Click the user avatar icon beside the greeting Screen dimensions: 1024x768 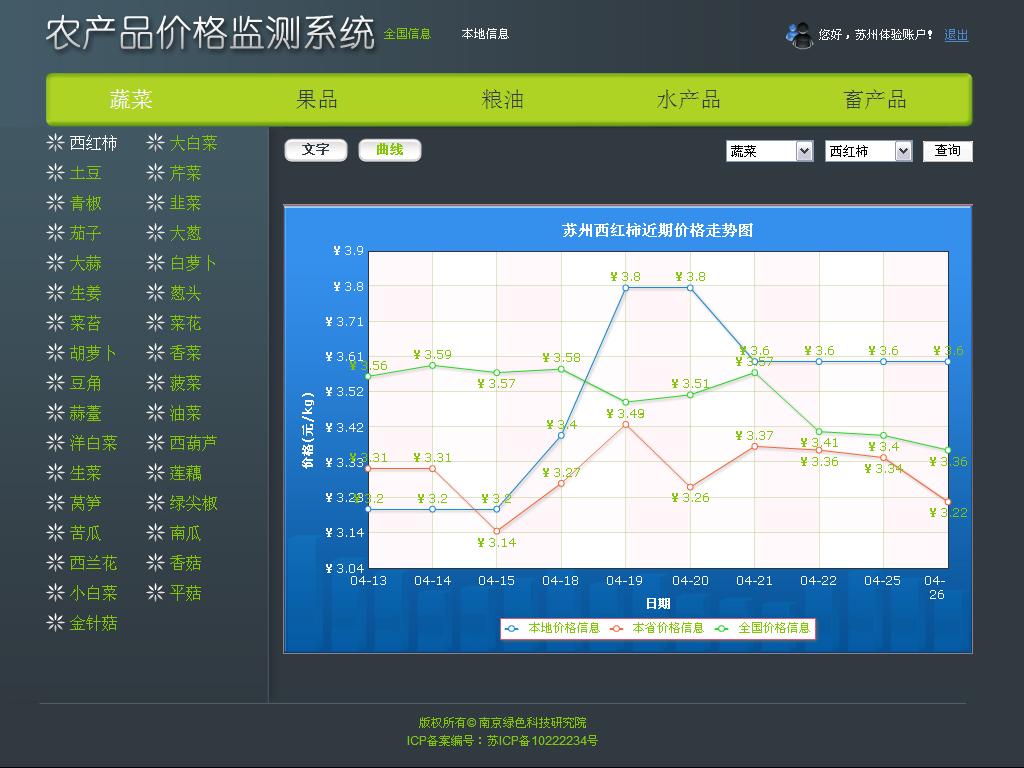point(799,35)
